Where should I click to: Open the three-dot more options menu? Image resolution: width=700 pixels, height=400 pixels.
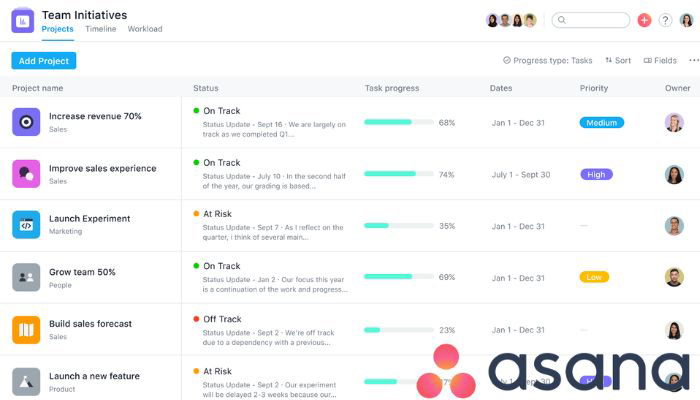point(694,60)
